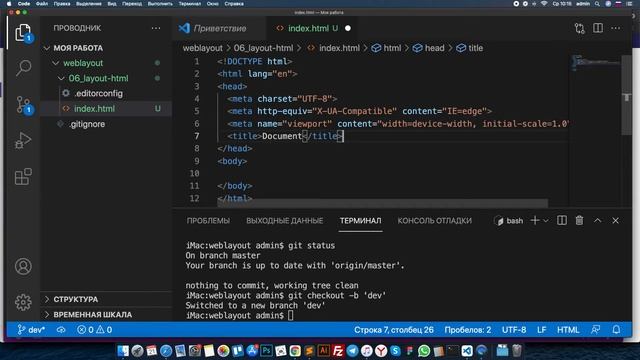This screenshot has width=640, height=360.
Task: Click title in the breadcrumb
Action: coord(476,48)
